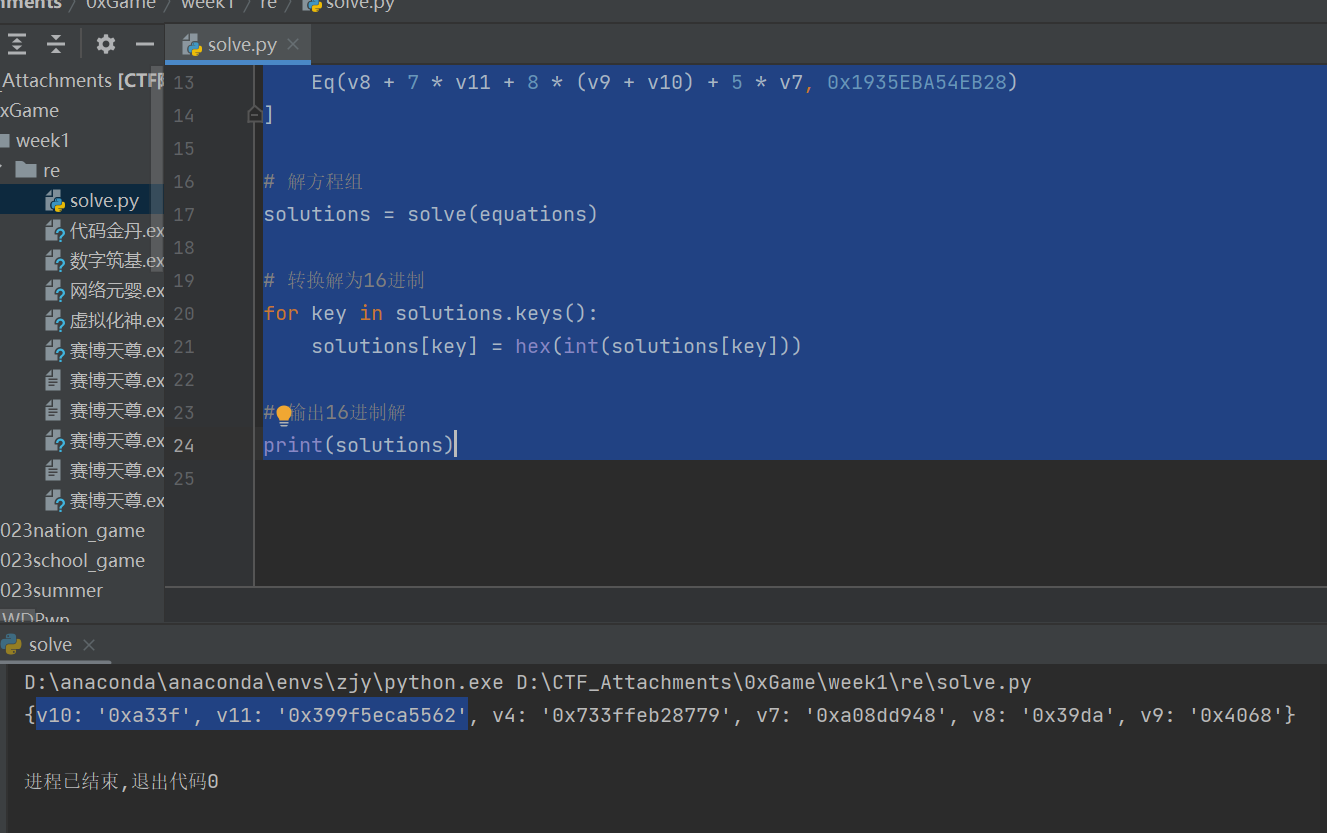This screenshot has width=1327, height=833.
Task: Click the Python icon on solve.py editor tab
Action: (x=192, y=45)
